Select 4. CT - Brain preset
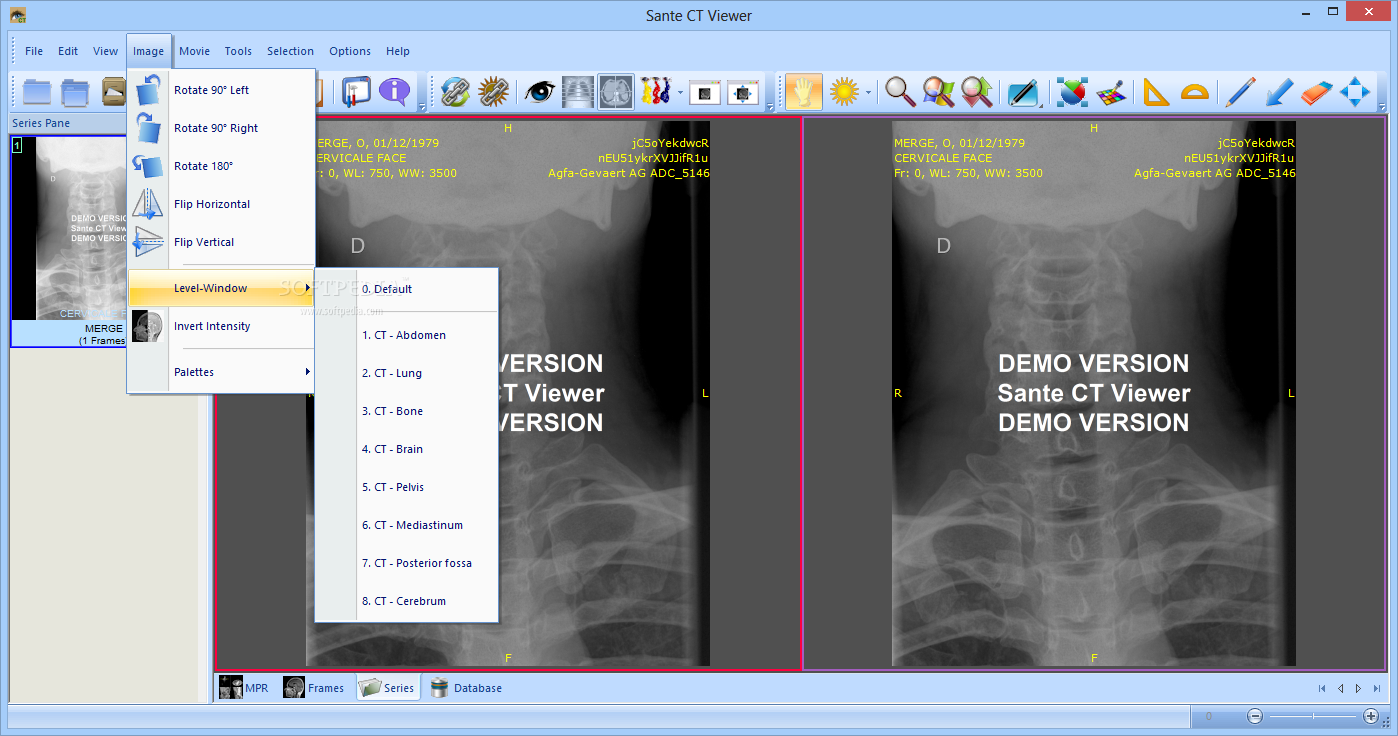The width and height of the screenshot is (1398, 736). 407,449
